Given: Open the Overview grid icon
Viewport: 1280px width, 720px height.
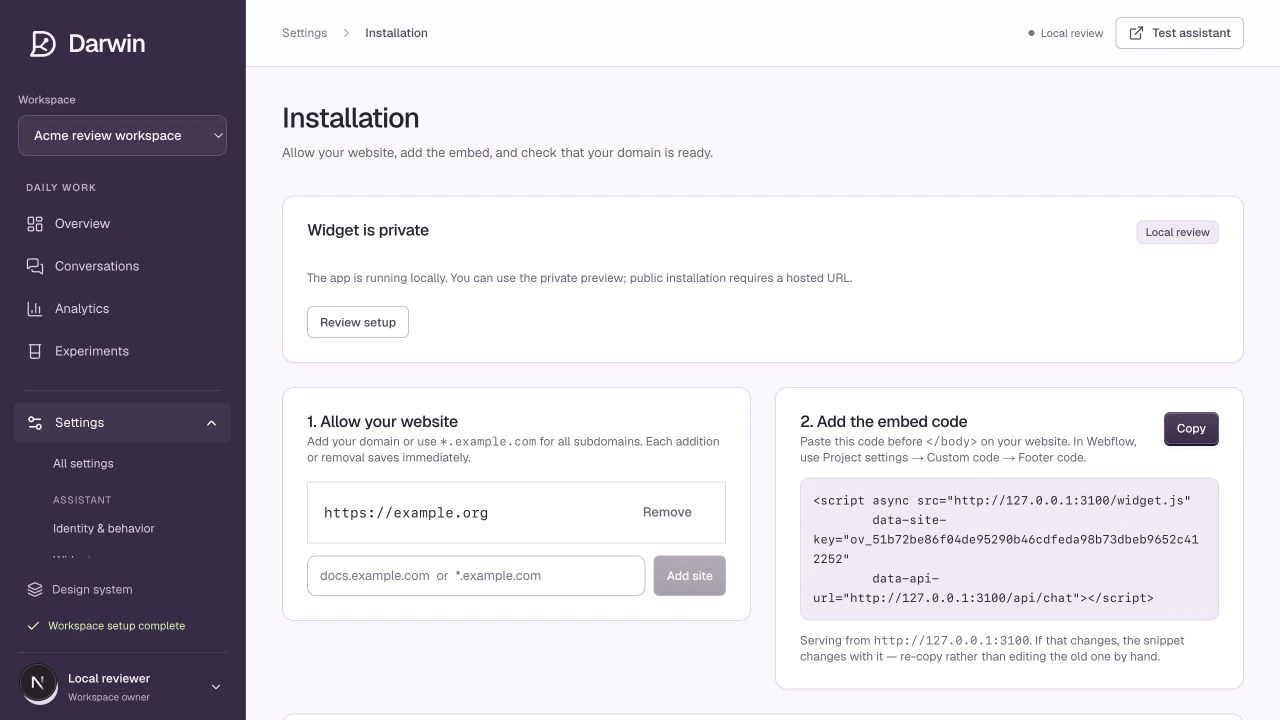Looking at the screenshot, I should 35,224.
